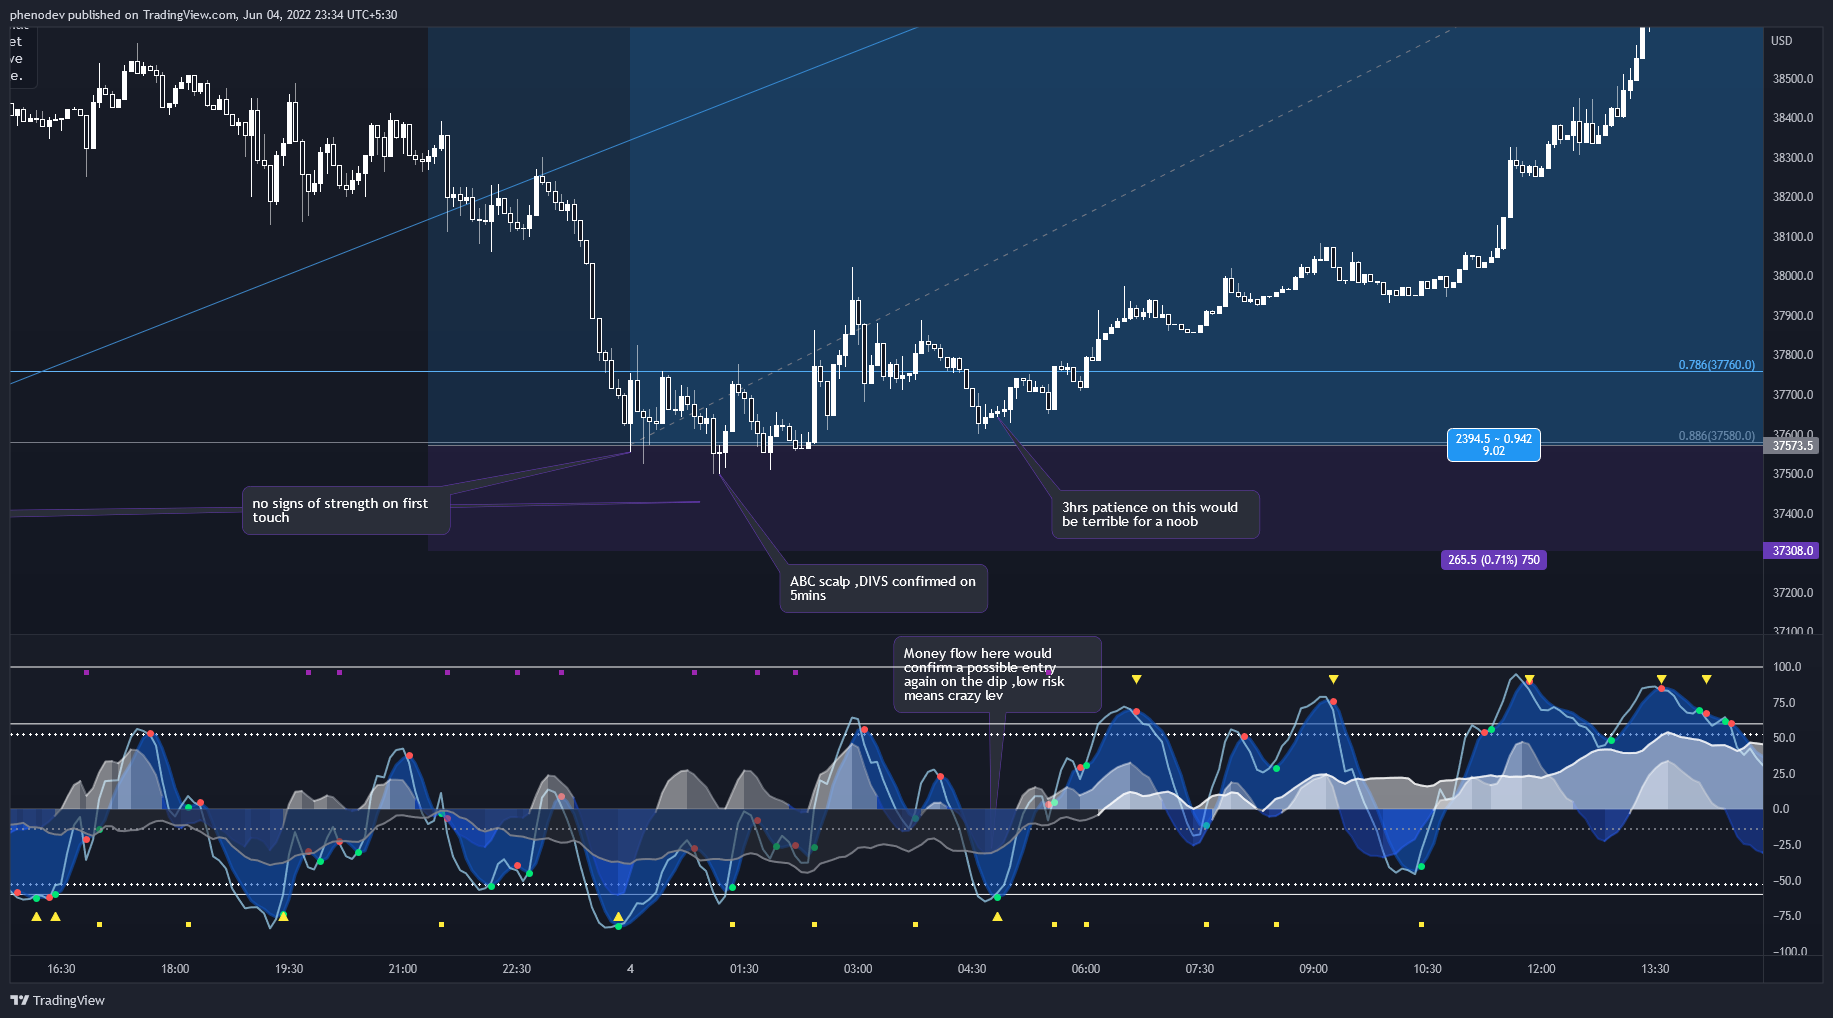This screenshot has height=1018, width=1833.
Task: Click the 19:30 time axis label
Action: [289, 969]
